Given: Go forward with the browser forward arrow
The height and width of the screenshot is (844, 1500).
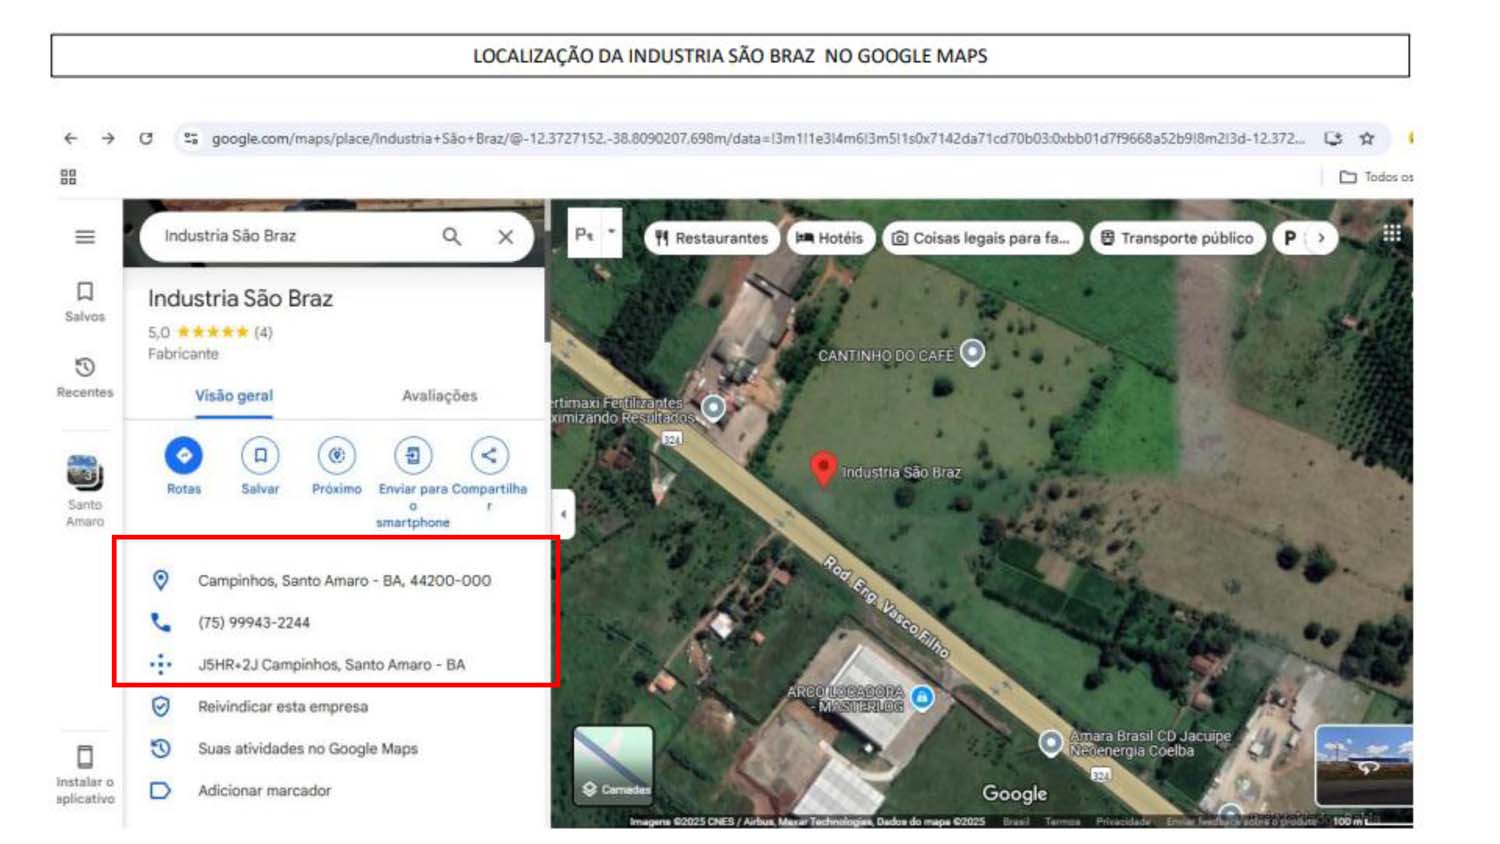Looking at the screenshot, I should tap(108, 138).
